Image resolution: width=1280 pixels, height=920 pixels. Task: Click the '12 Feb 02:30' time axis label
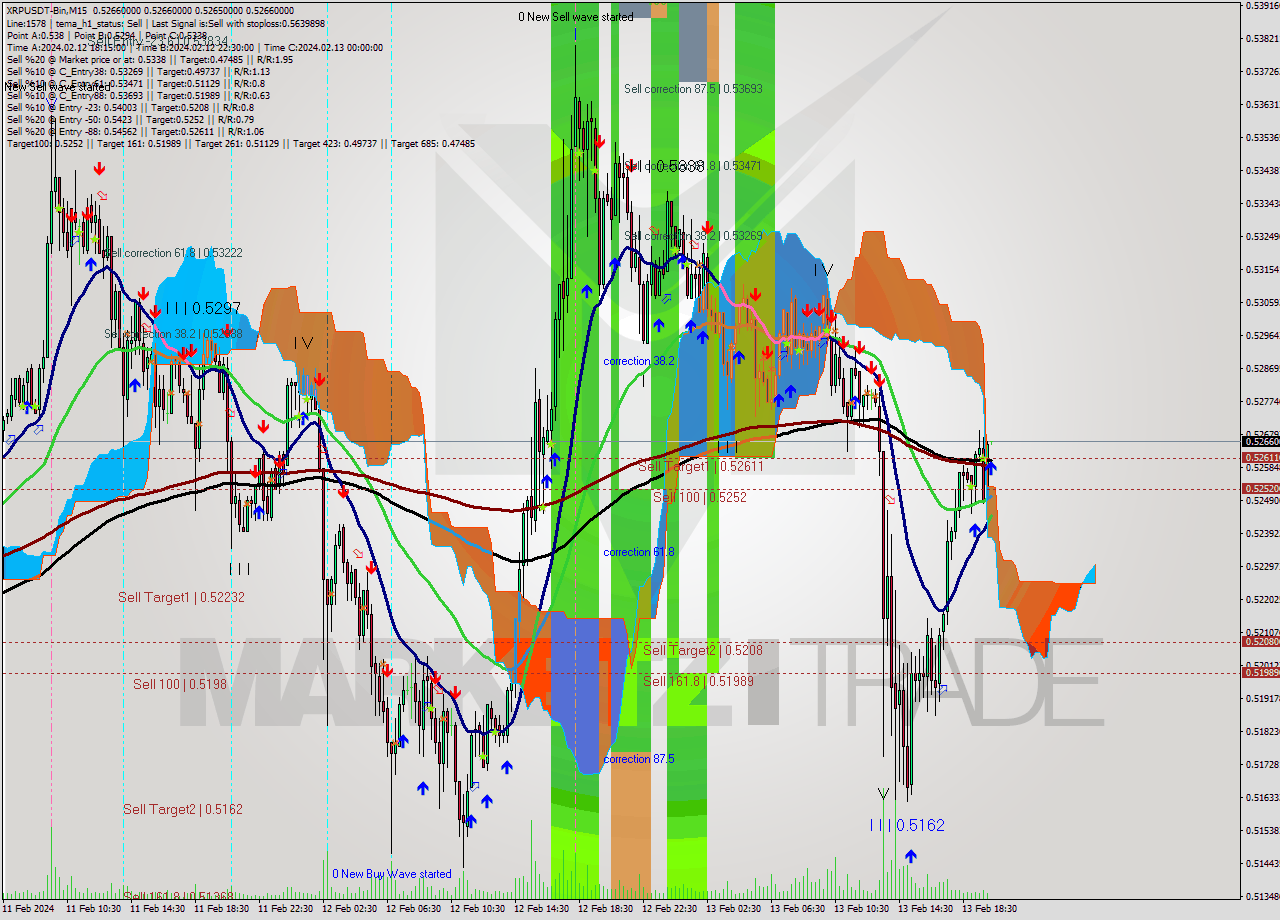(349, 909)
